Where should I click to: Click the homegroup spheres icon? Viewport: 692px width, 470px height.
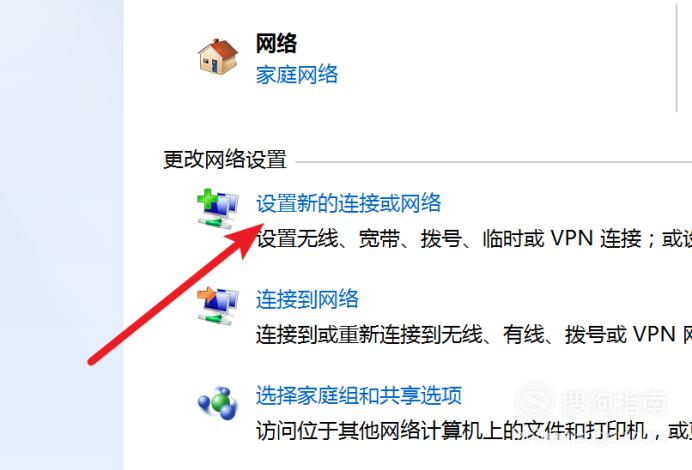[218, 403]
